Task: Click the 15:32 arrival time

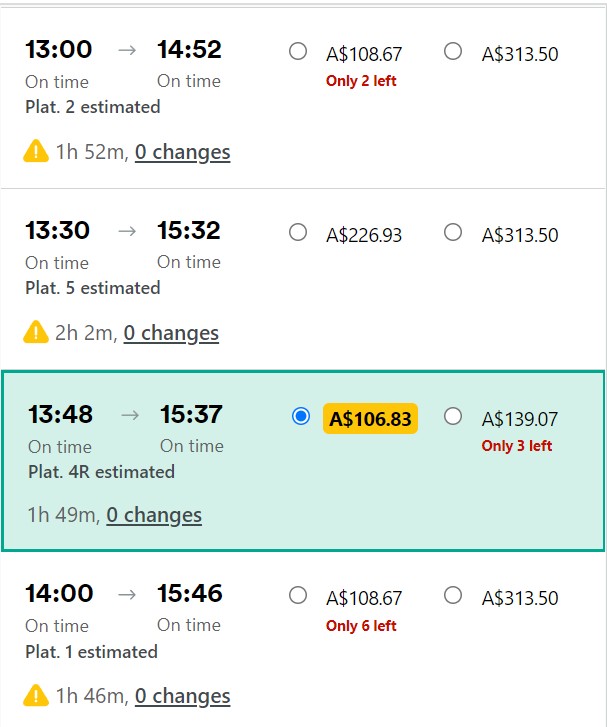Action: pyautogui.click(x=189, y=230)
